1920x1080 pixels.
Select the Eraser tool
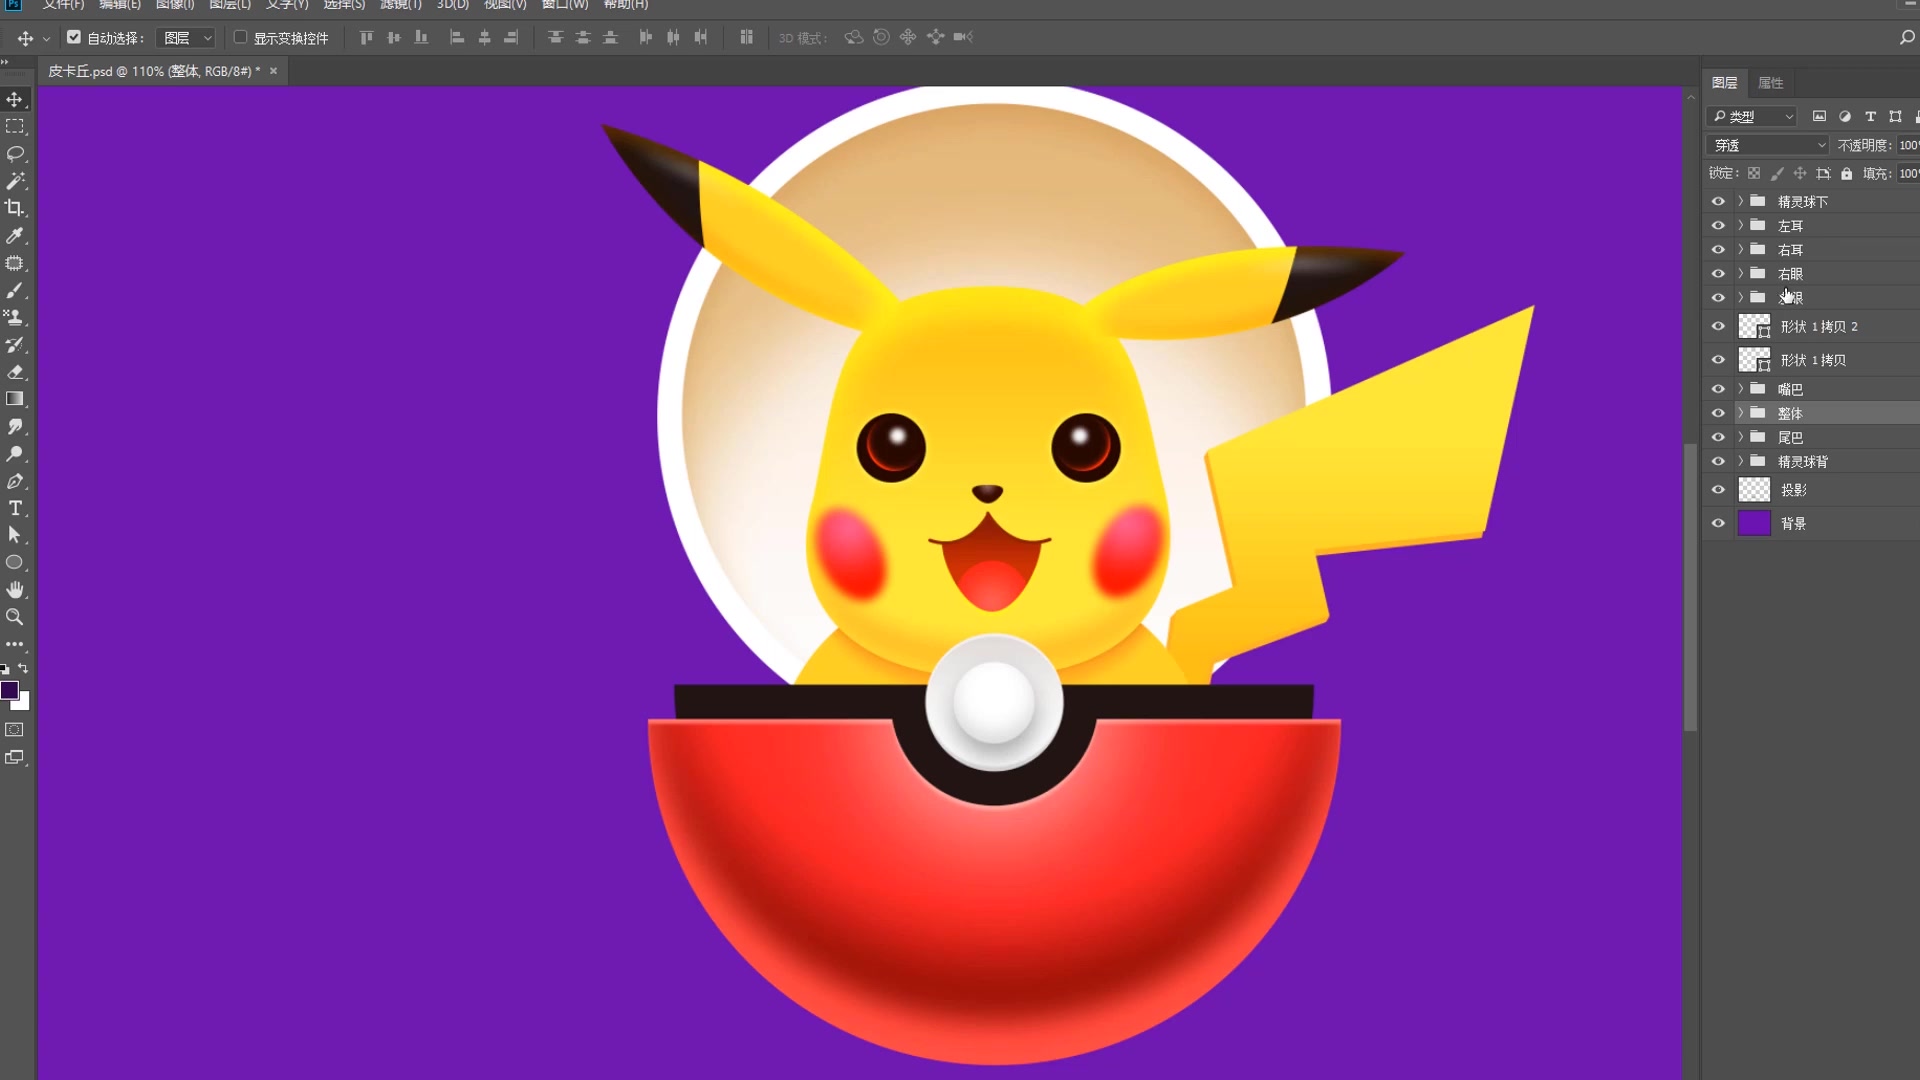pyautogui.click(x=15, y=372)
